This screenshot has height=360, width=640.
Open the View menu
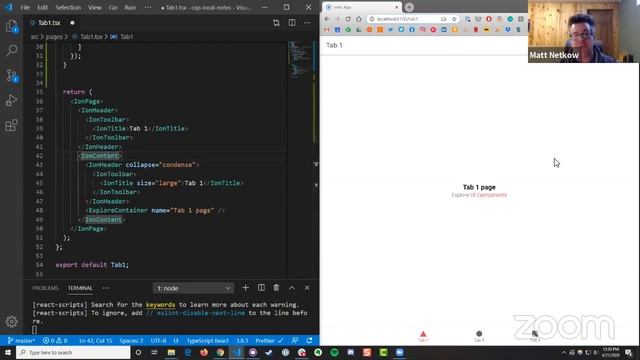tap(95, 7)
